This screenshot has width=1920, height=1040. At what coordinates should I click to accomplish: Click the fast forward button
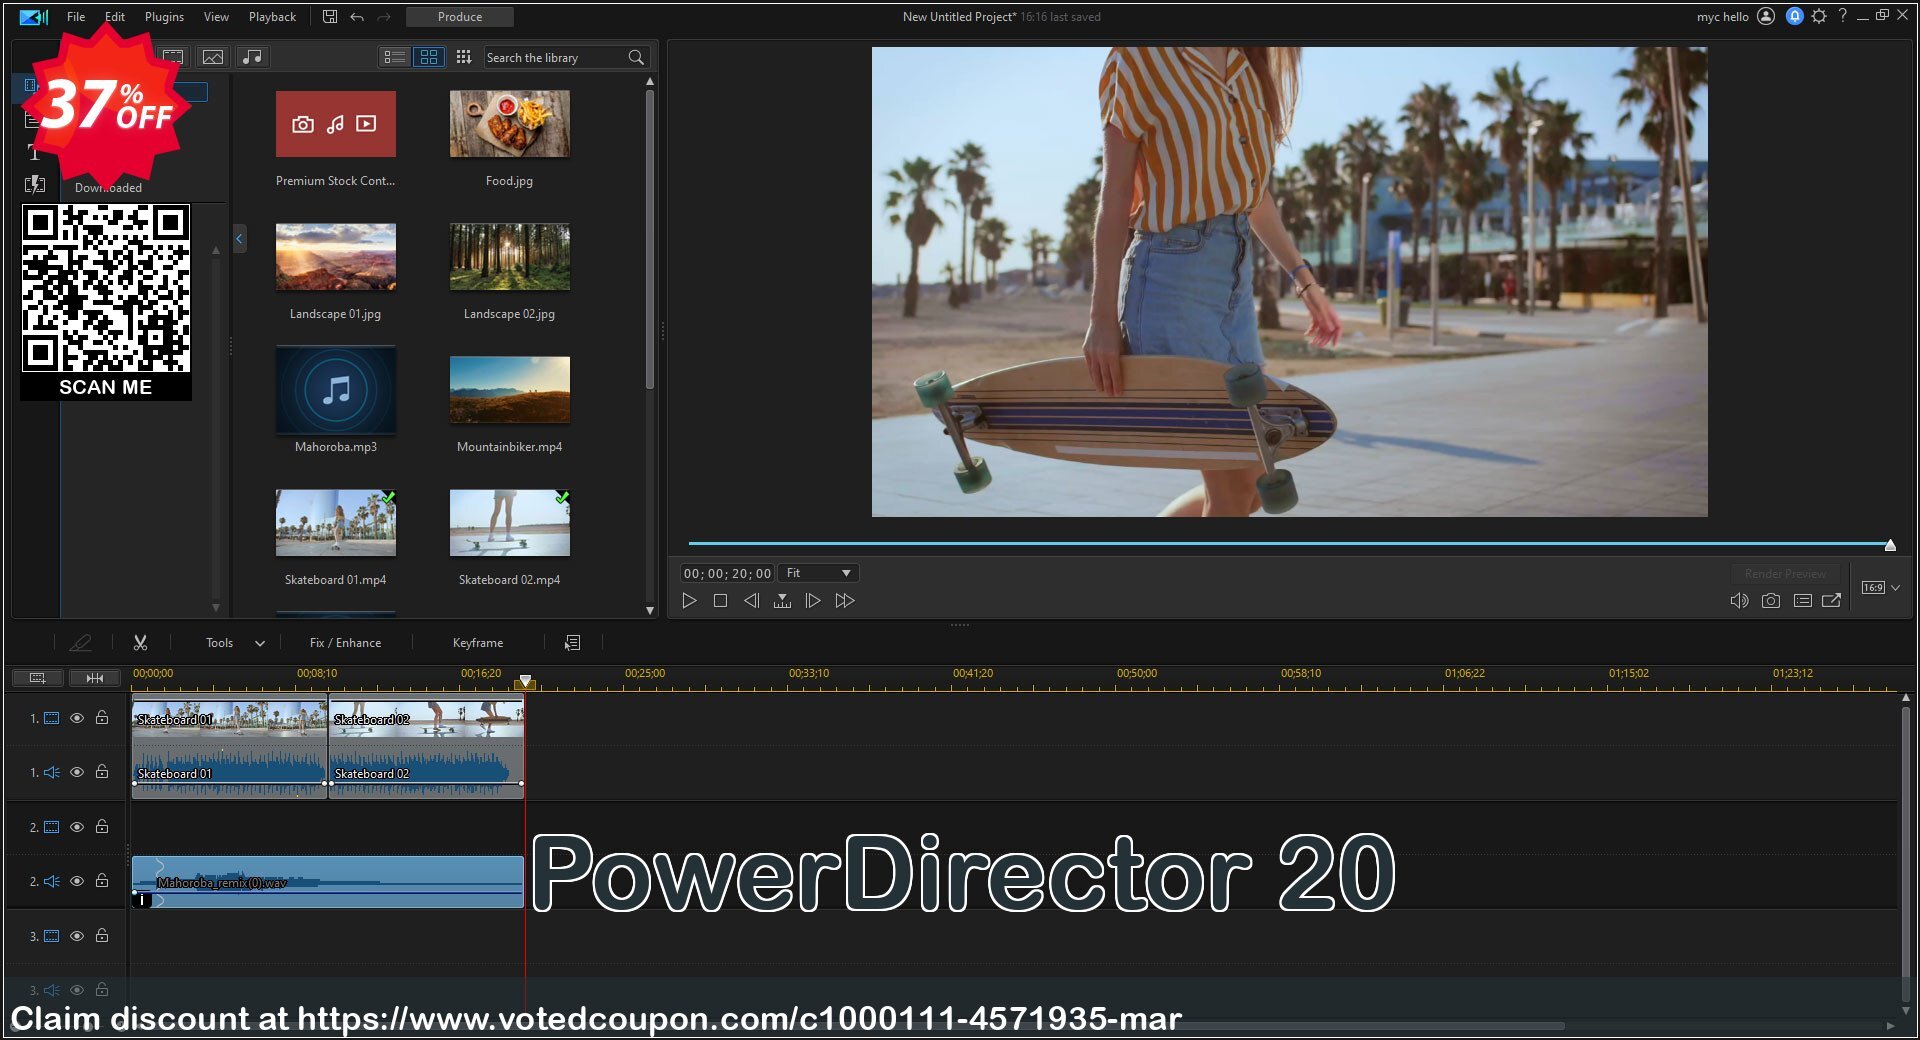[x=845, y=601]
